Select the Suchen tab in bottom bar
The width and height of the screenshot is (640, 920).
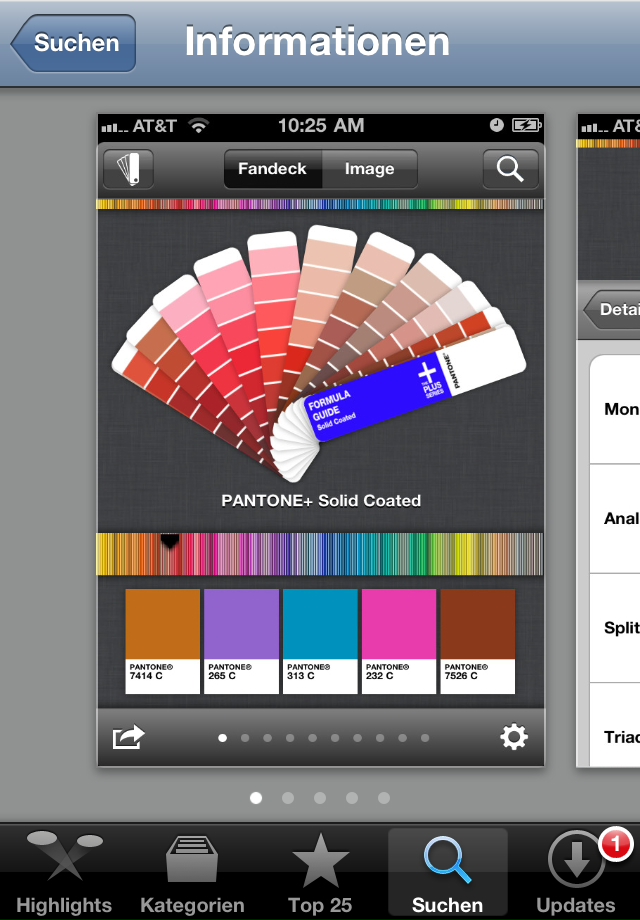[x=448, y=872]
